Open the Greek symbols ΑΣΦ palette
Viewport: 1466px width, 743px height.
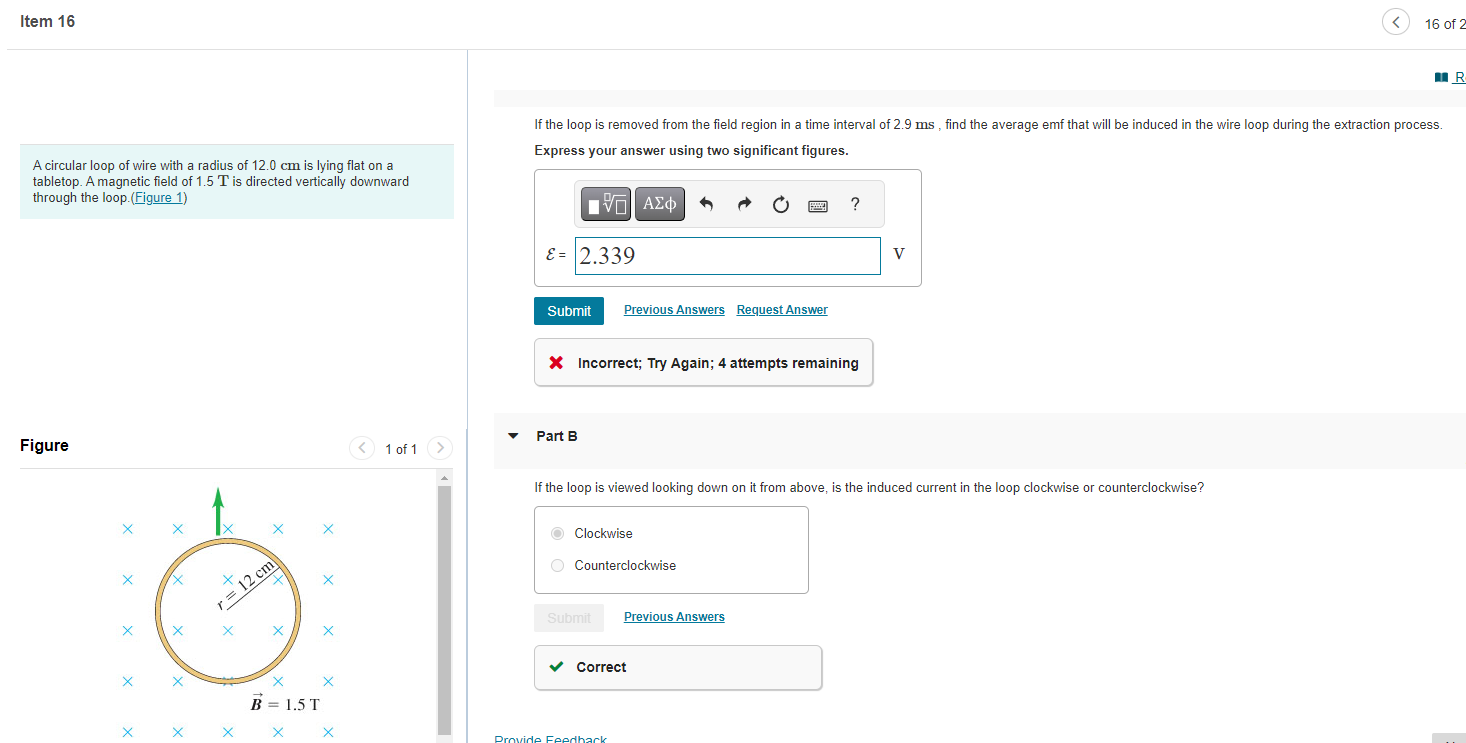(660, 204)
